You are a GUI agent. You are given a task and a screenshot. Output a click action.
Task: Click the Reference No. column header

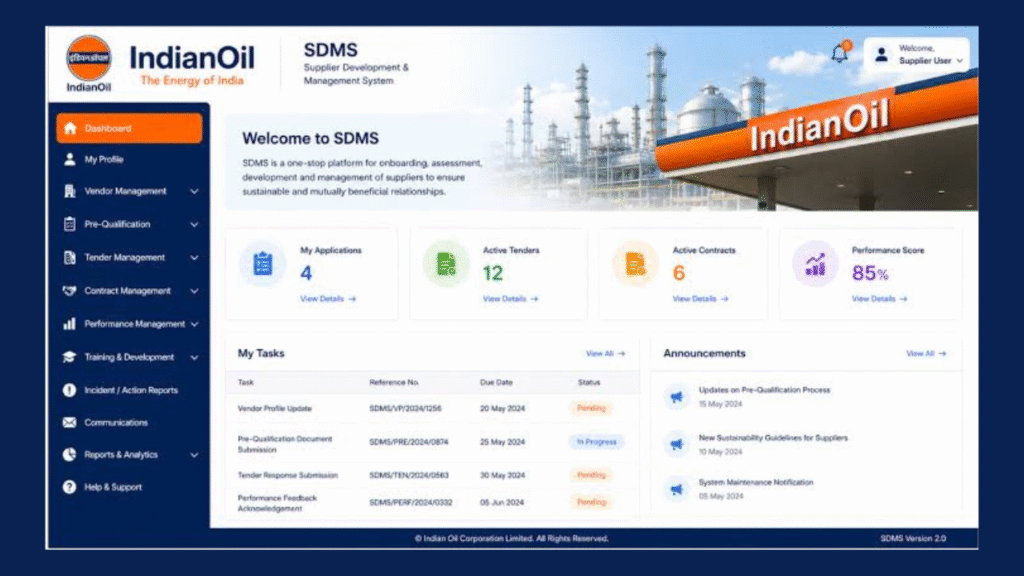(x=394, y=382)
